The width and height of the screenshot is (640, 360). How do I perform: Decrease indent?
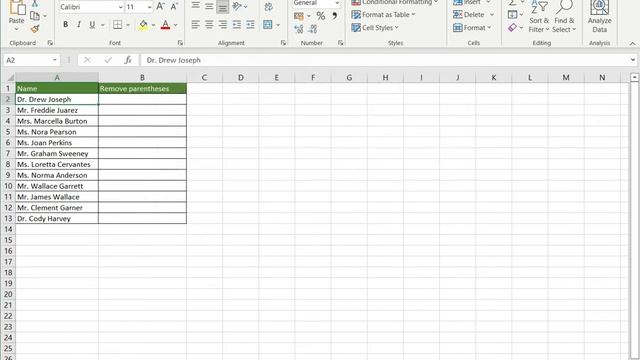tap(236, 25)
